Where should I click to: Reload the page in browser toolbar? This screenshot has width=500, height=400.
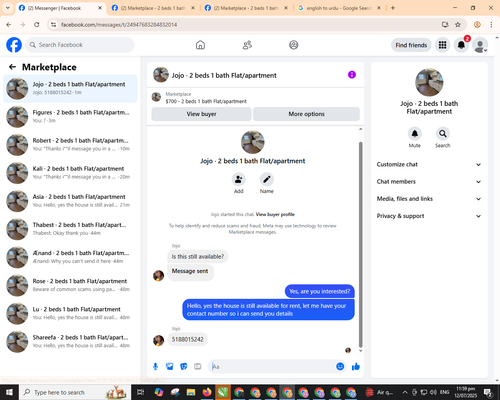point(37,24)
